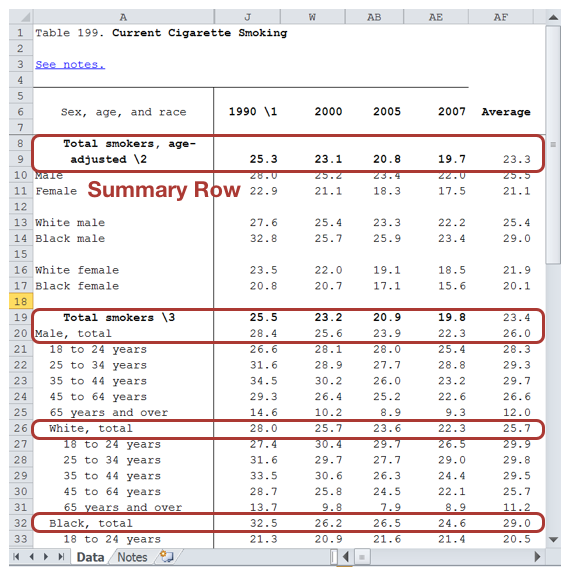The height and width of the screenshot is (576, 570).
Task: Select the highlighted row 18 header
Action: click(21, 302)
